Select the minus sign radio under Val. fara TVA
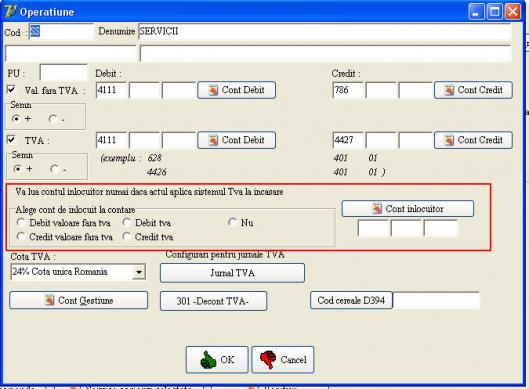 52,119
